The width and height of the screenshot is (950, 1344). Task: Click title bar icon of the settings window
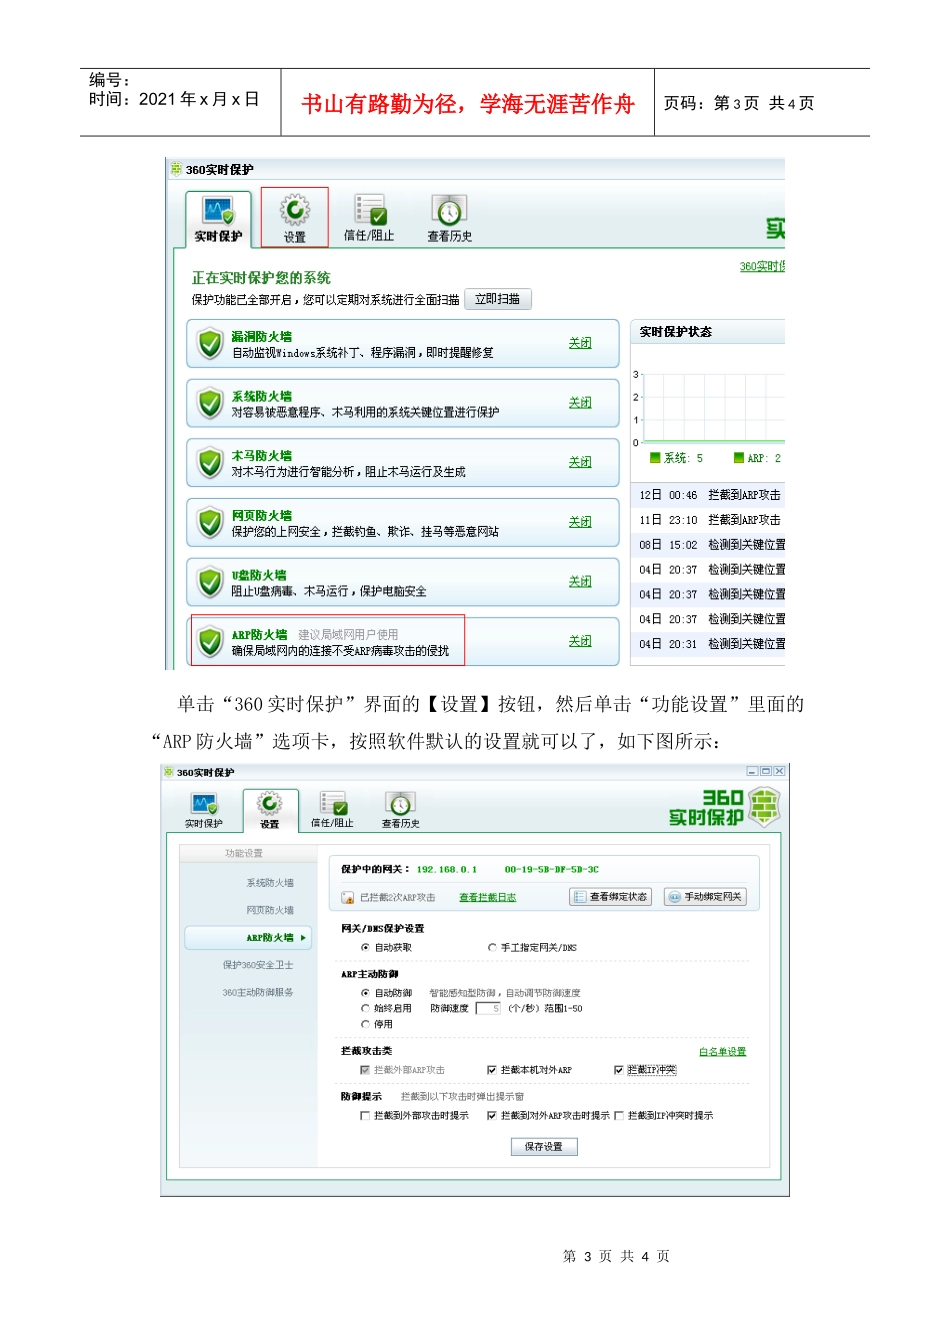169,772
